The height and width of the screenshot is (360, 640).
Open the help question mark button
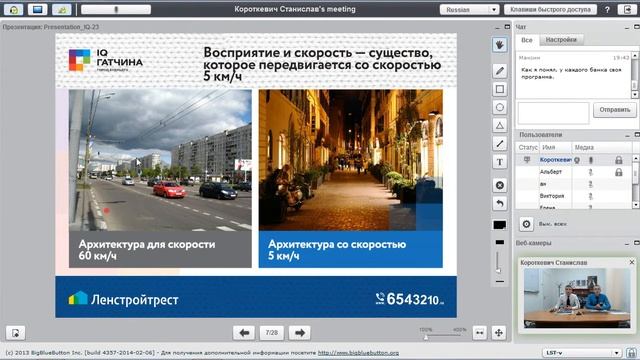pyautogui.click(x=607, y=9)
